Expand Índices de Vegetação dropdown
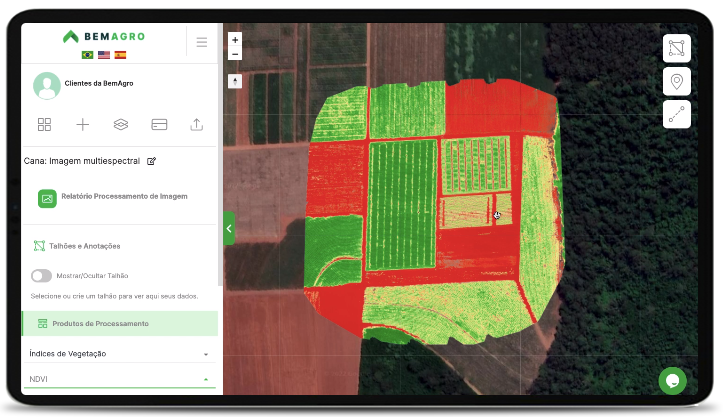Image resolution: width=723 pixels, height=417 pixels. [119, 354]
